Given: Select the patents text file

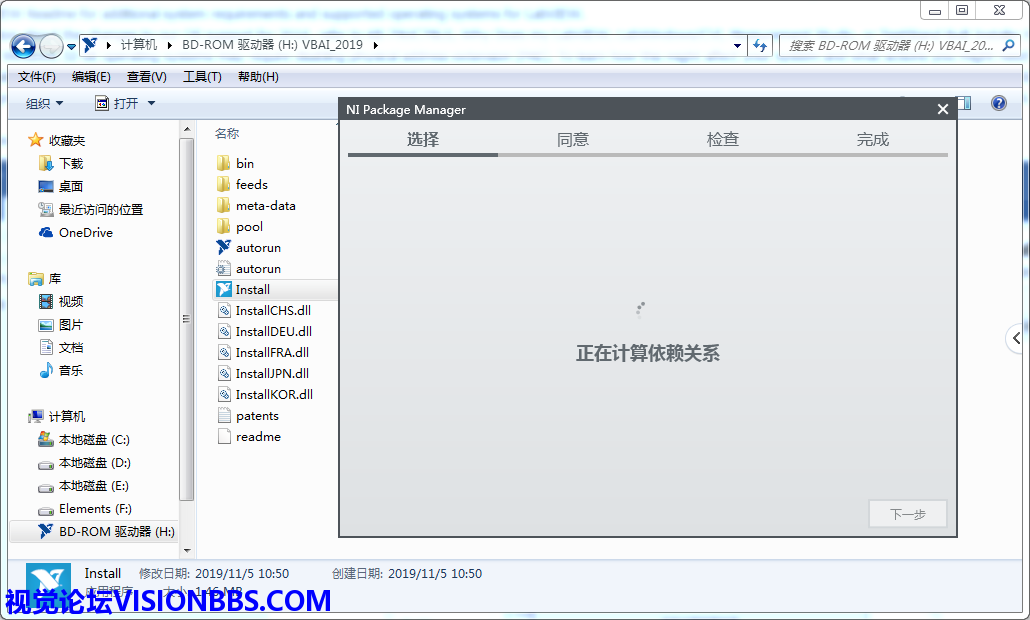Looking at the screenshot, I should (x=248, y=416).
